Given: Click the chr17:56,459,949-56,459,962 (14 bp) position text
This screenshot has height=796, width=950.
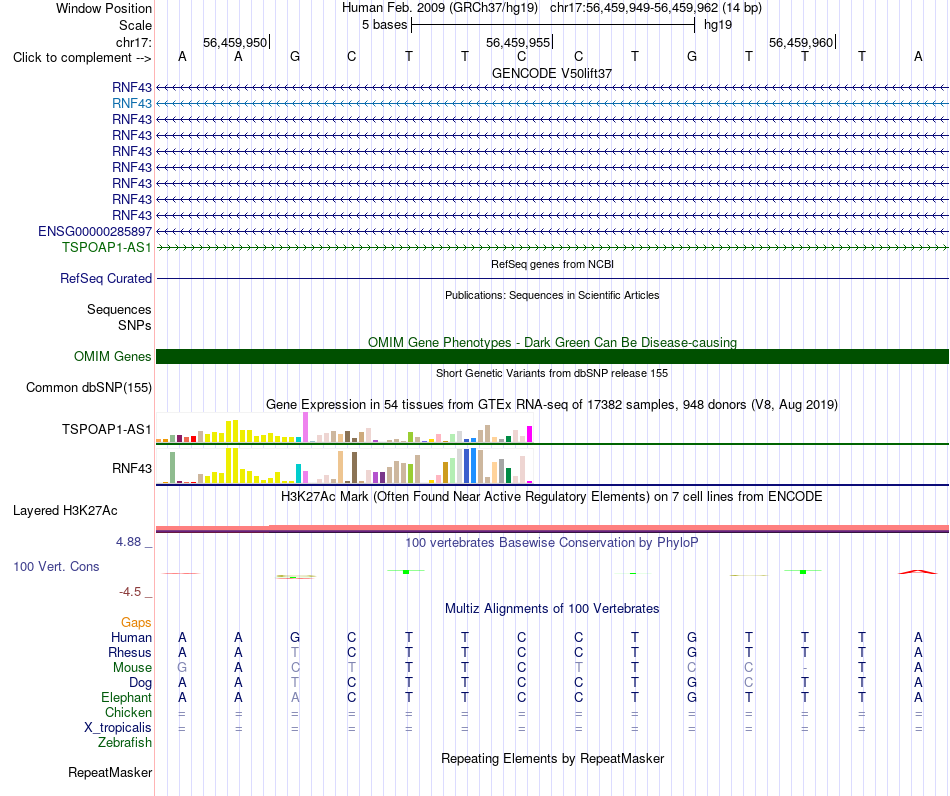Looking at the screenshot, I should tap(656, 8).
